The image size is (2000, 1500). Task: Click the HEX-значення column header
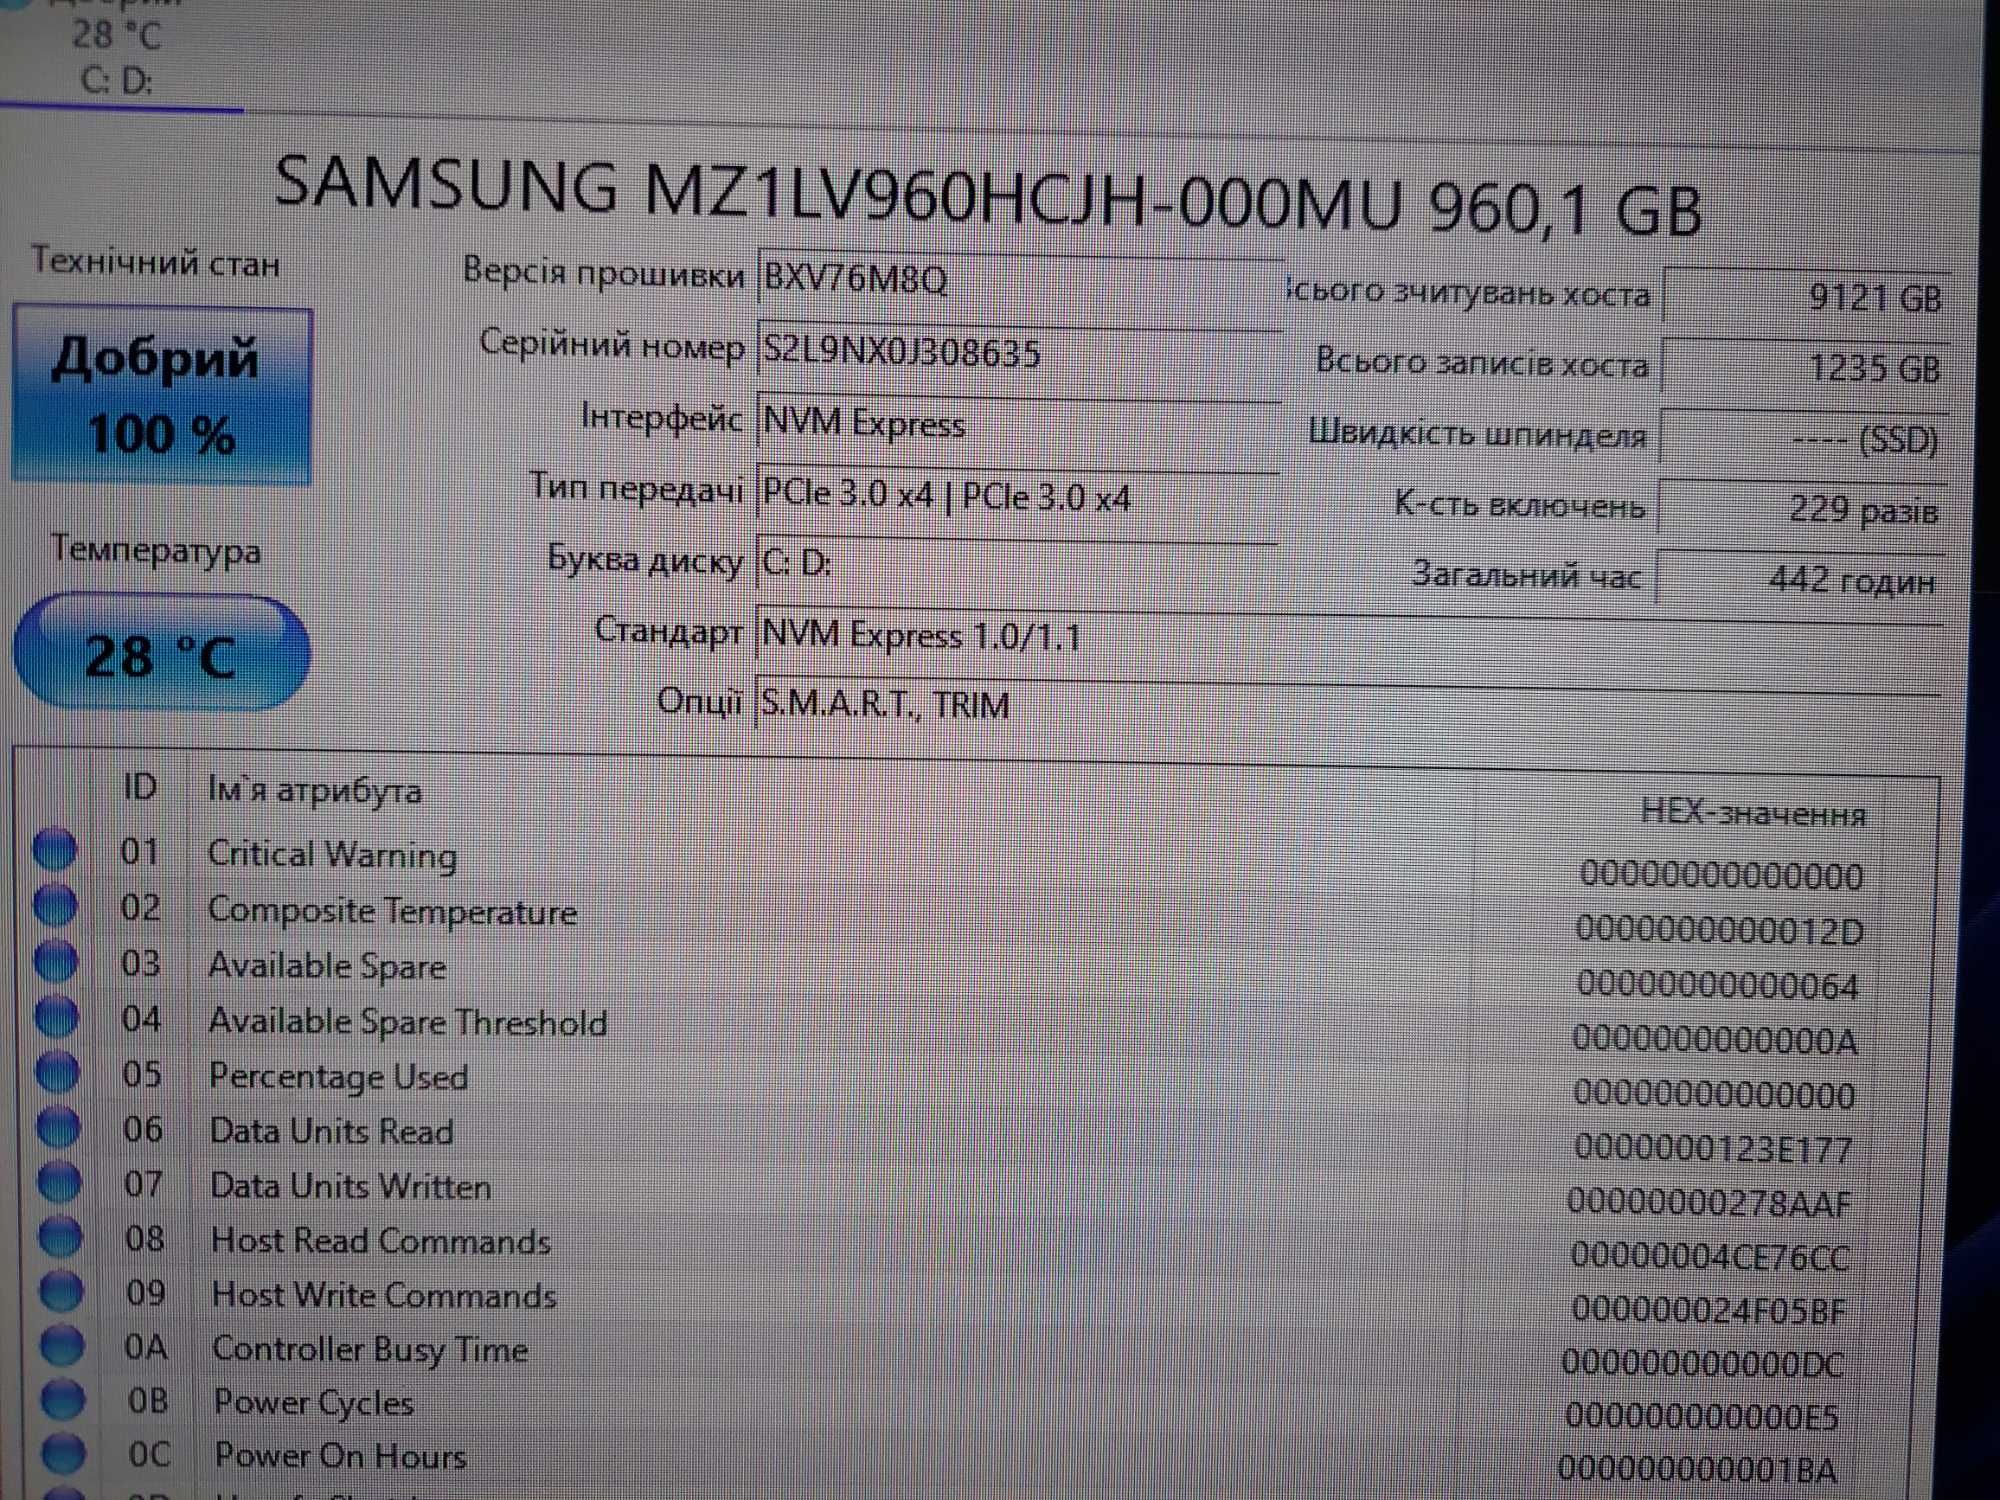tap(1753, 813)
